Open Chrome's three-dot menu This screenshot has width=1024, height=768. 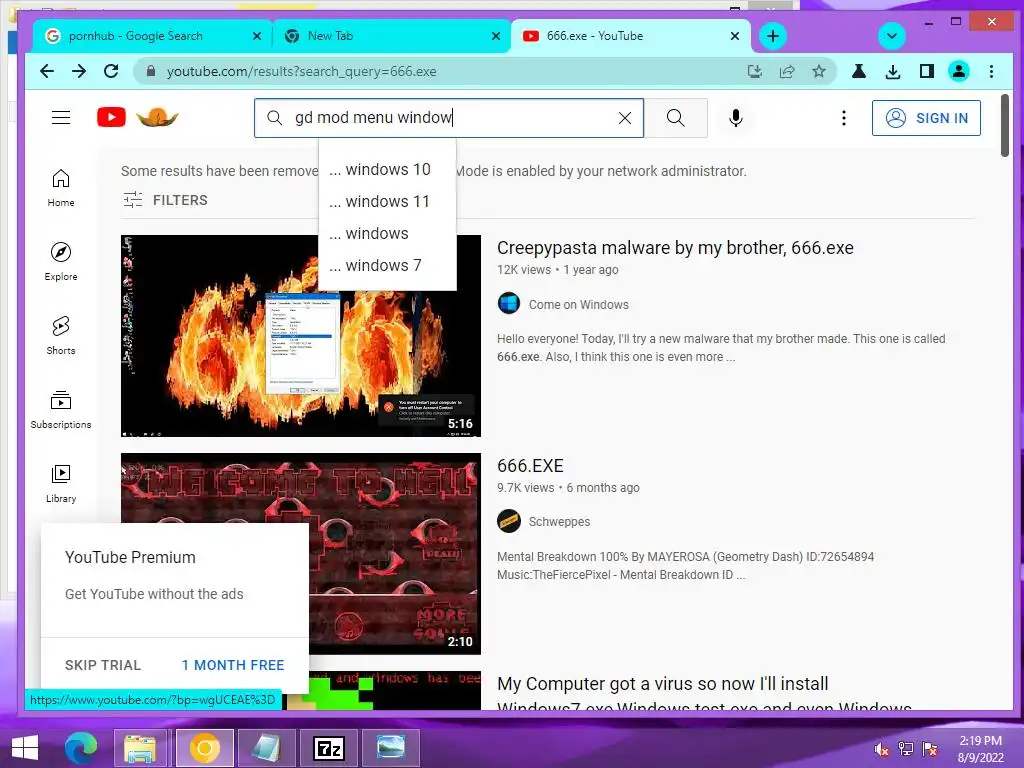pos(991,71)
